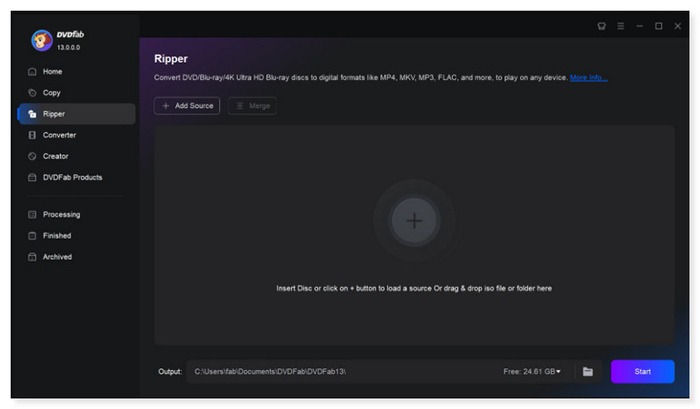This screenshot has width=700, height=409.
Task: Click the Ripper page heading
Action: 171,58
